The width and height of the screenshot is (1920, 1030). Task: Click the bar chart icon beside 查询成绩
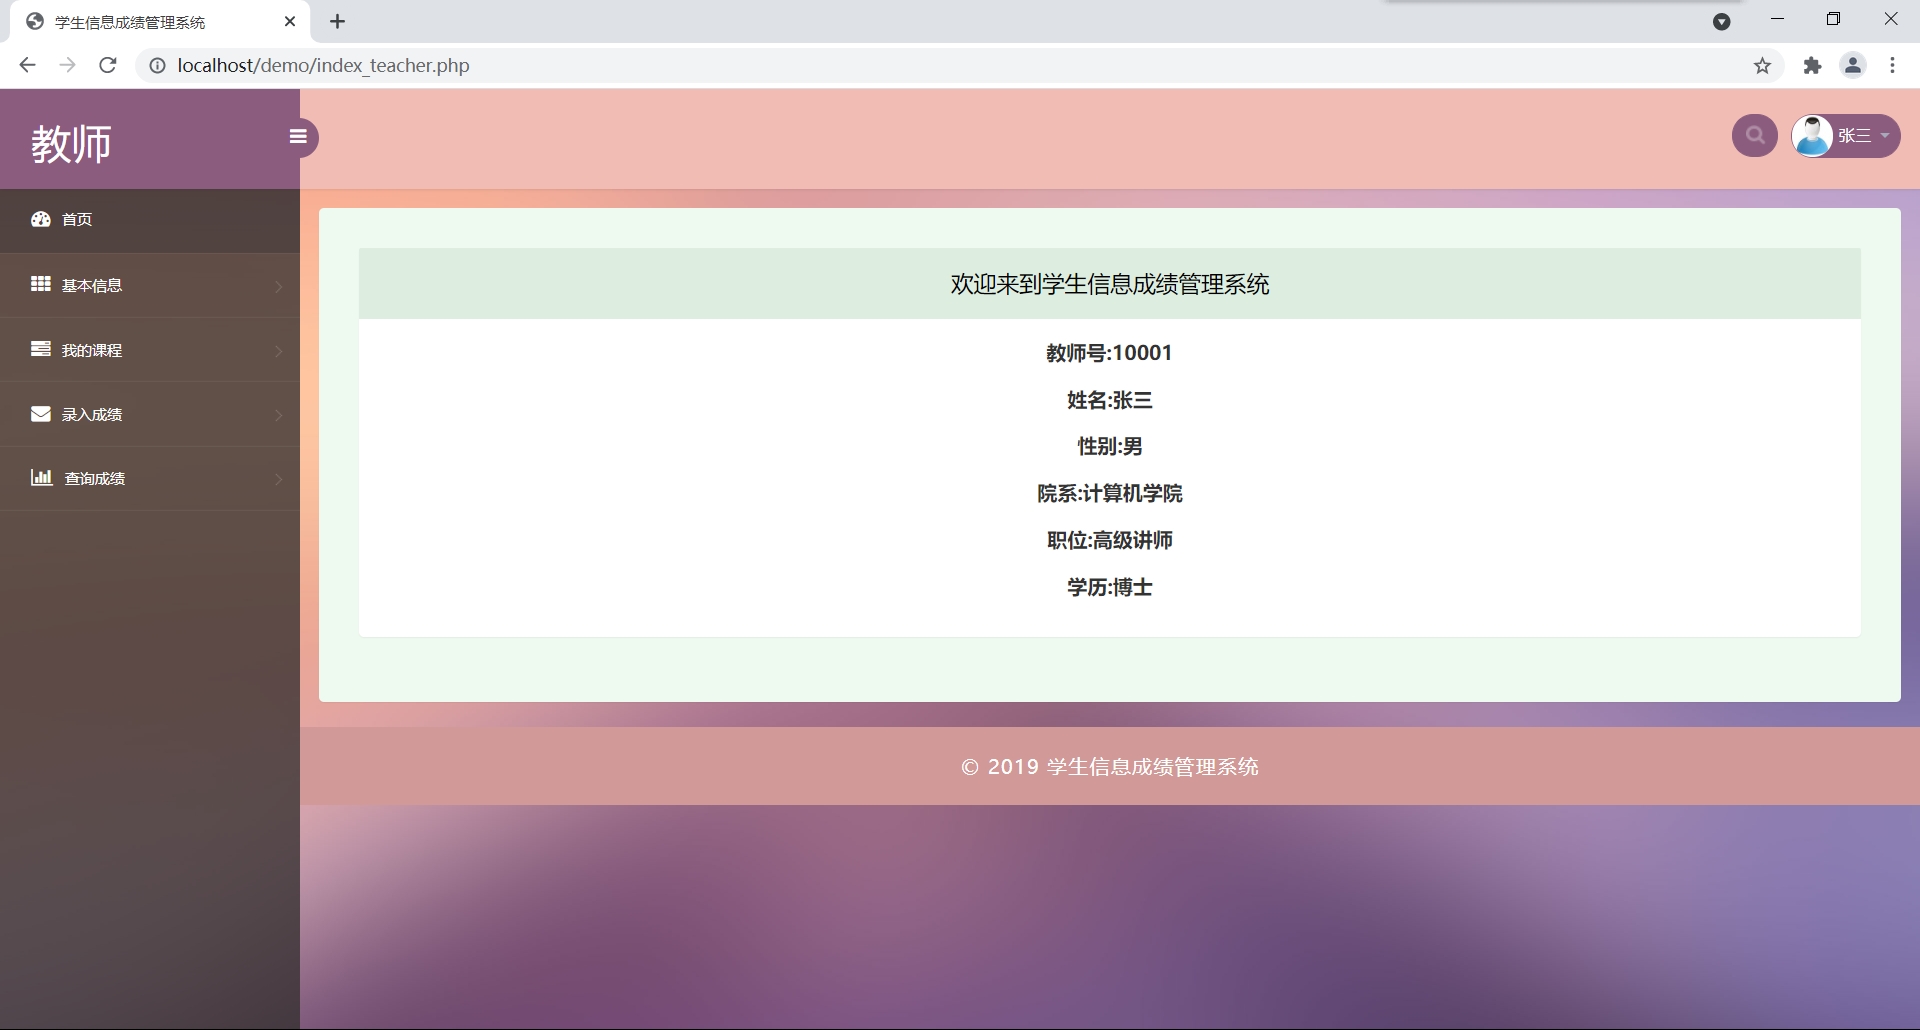[41, 477]
